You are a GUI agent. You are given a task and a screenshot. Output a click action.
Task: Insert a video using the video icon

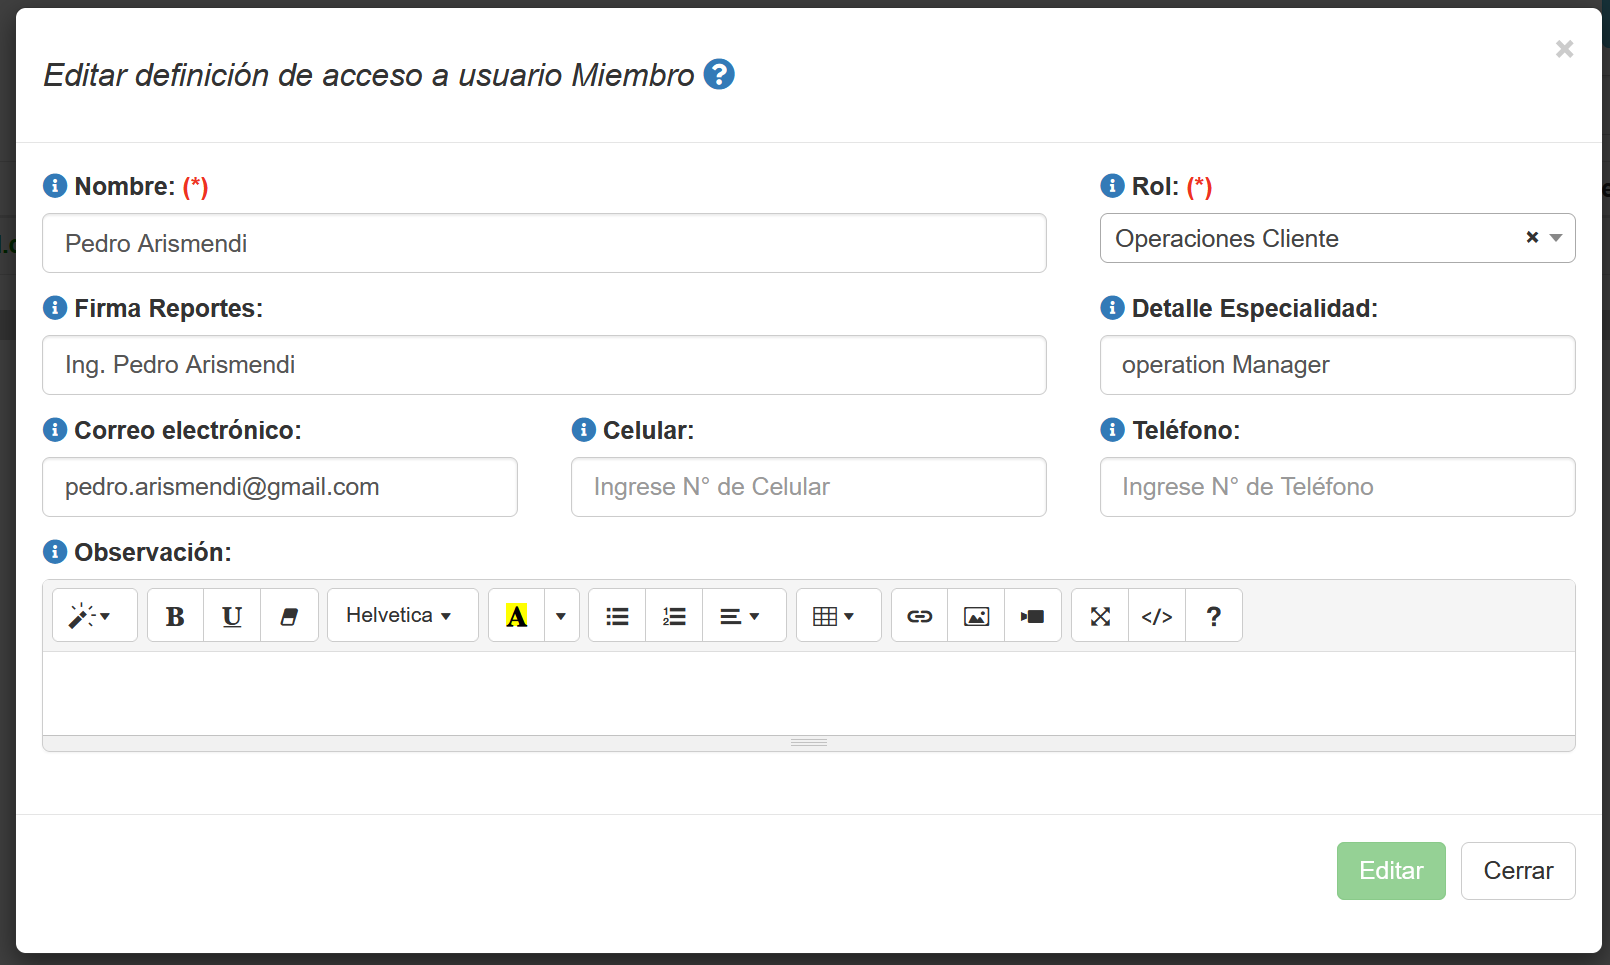pos(1032,616)
